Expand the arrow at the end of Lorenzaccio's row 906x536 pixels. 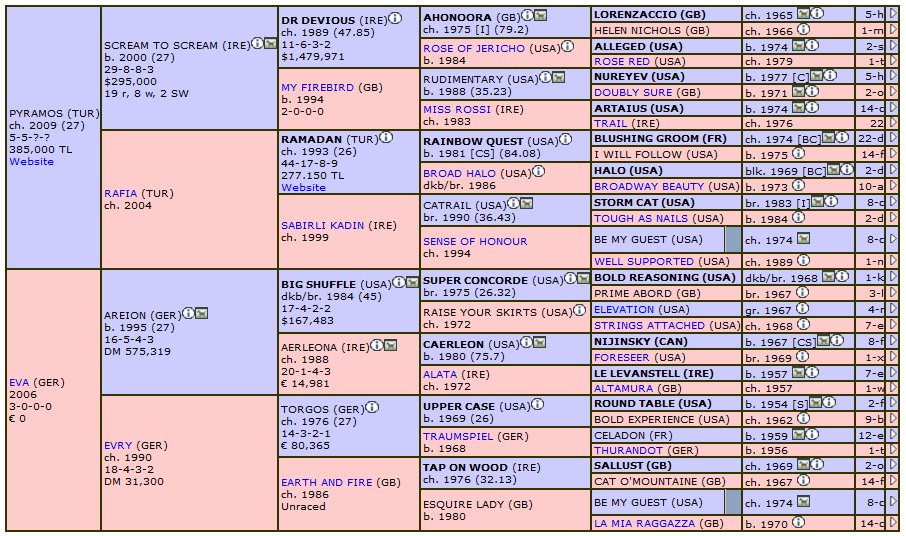click(893, 14)
